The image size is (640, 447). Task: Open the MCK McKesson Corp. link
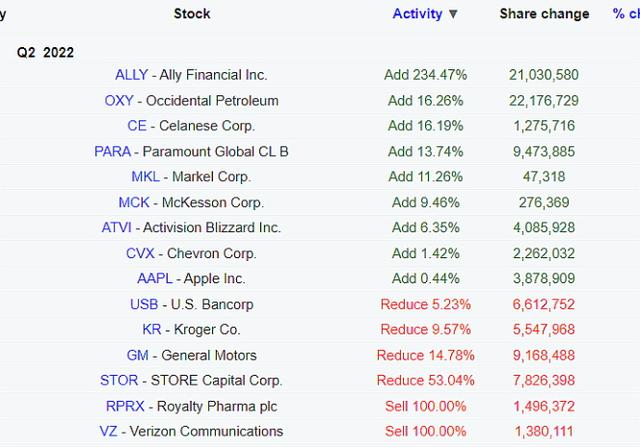[x=134, y=202]
